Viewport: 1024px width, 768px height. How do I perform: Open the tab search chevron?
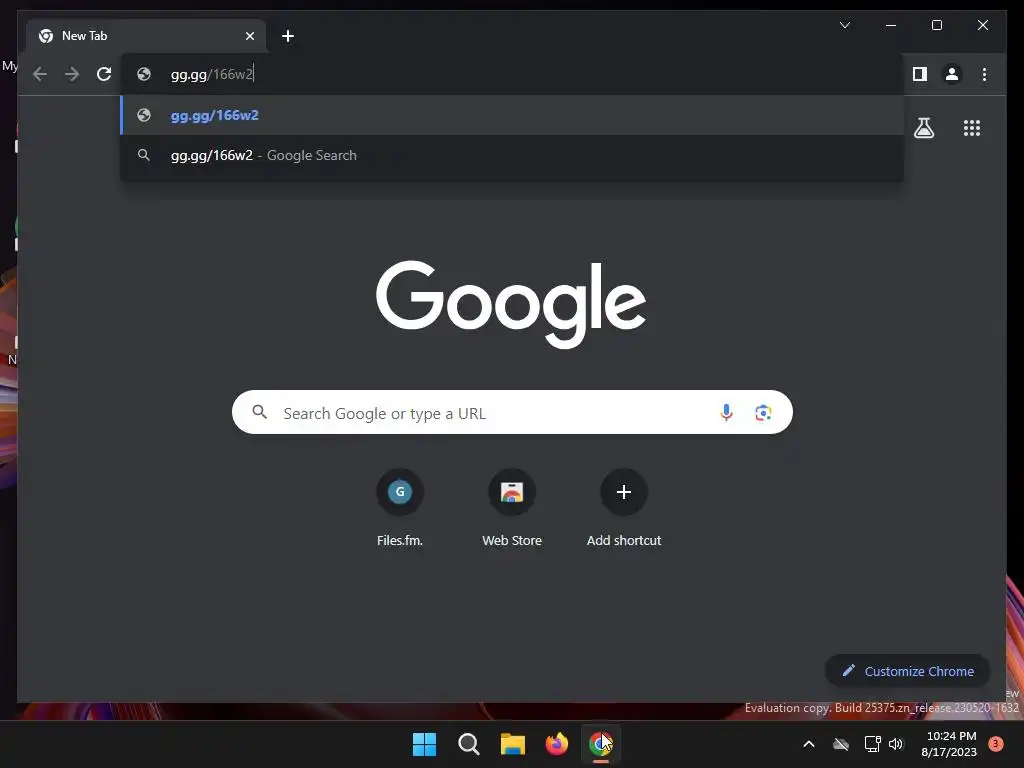(844, 25)
